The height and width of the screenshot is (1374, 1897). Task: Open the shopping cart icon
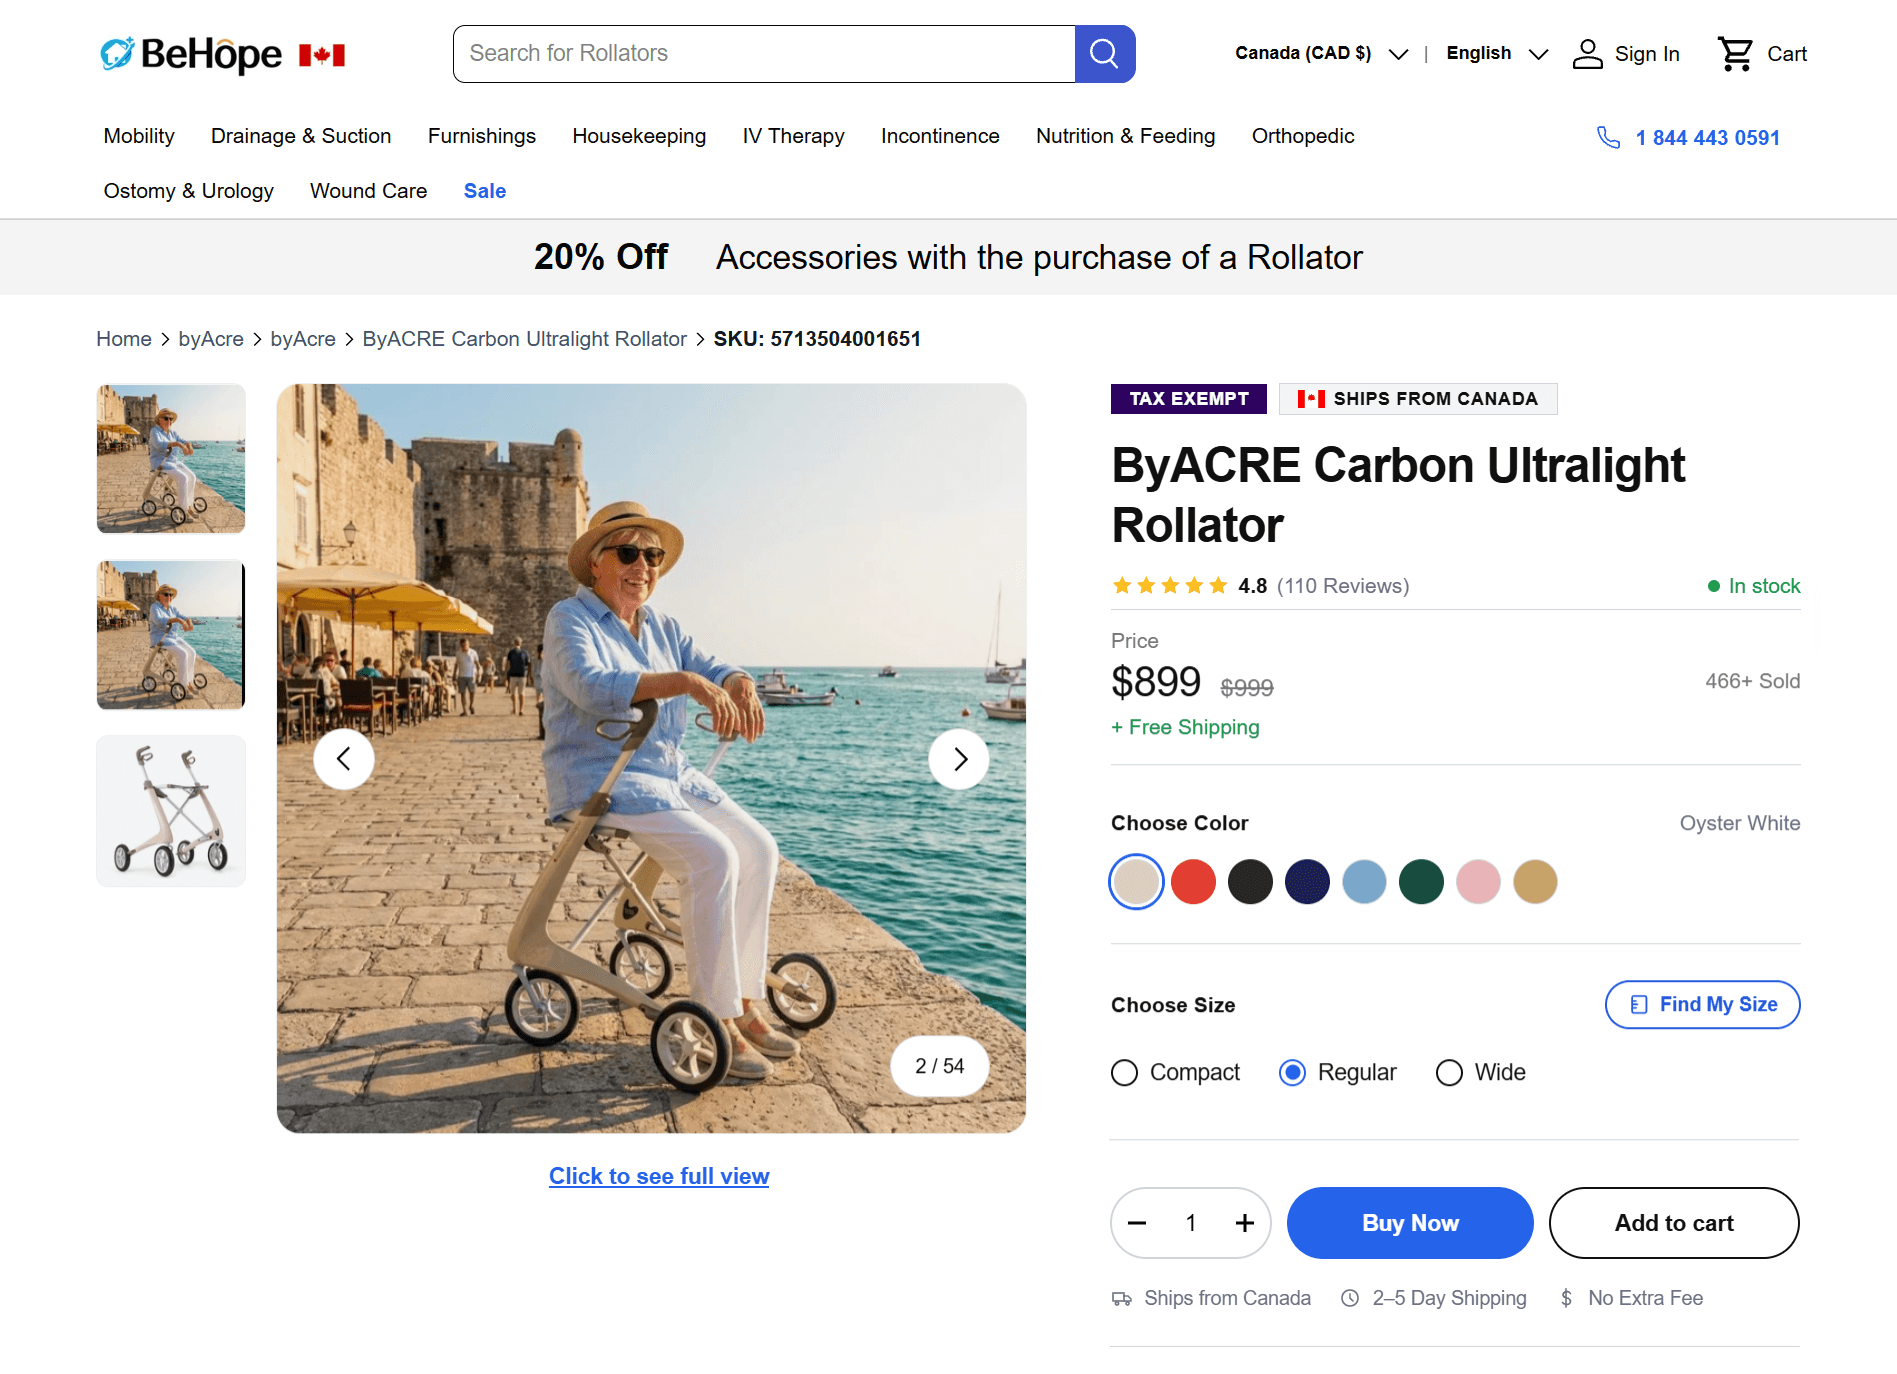pos(1735,54)
